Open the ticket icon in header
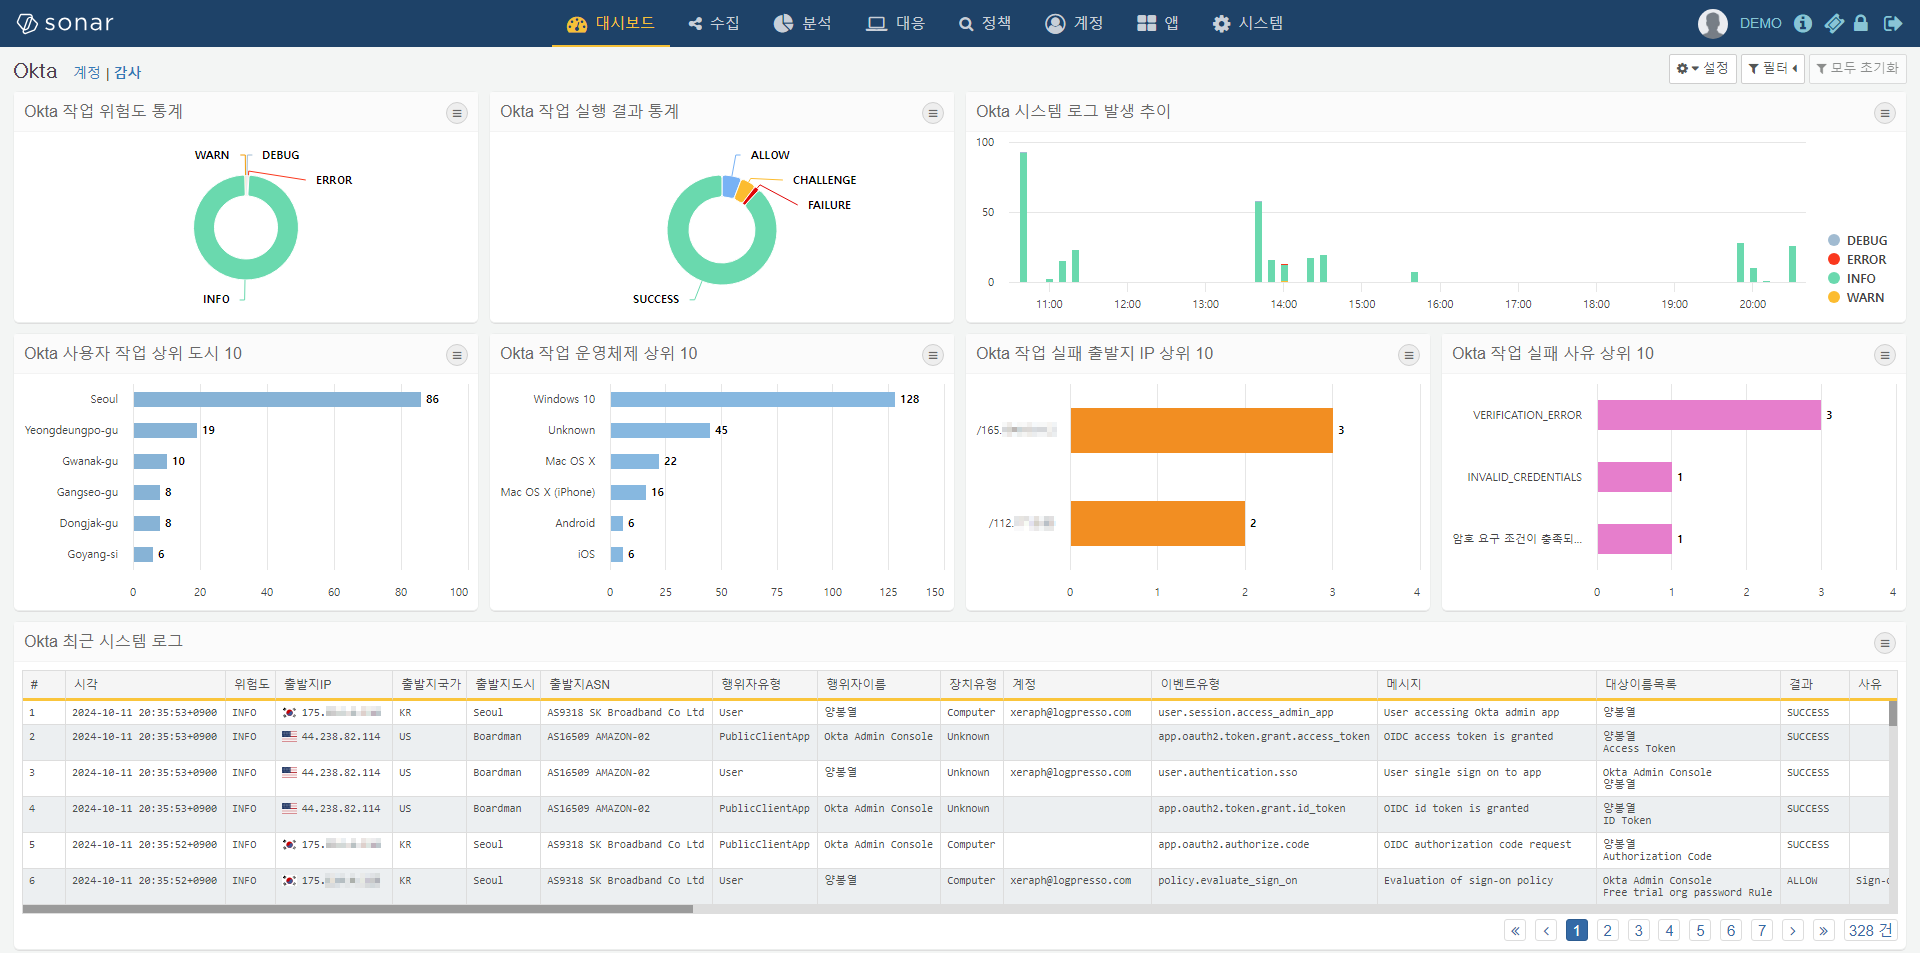1920x953 pixels. click(x=1833, y=23)
